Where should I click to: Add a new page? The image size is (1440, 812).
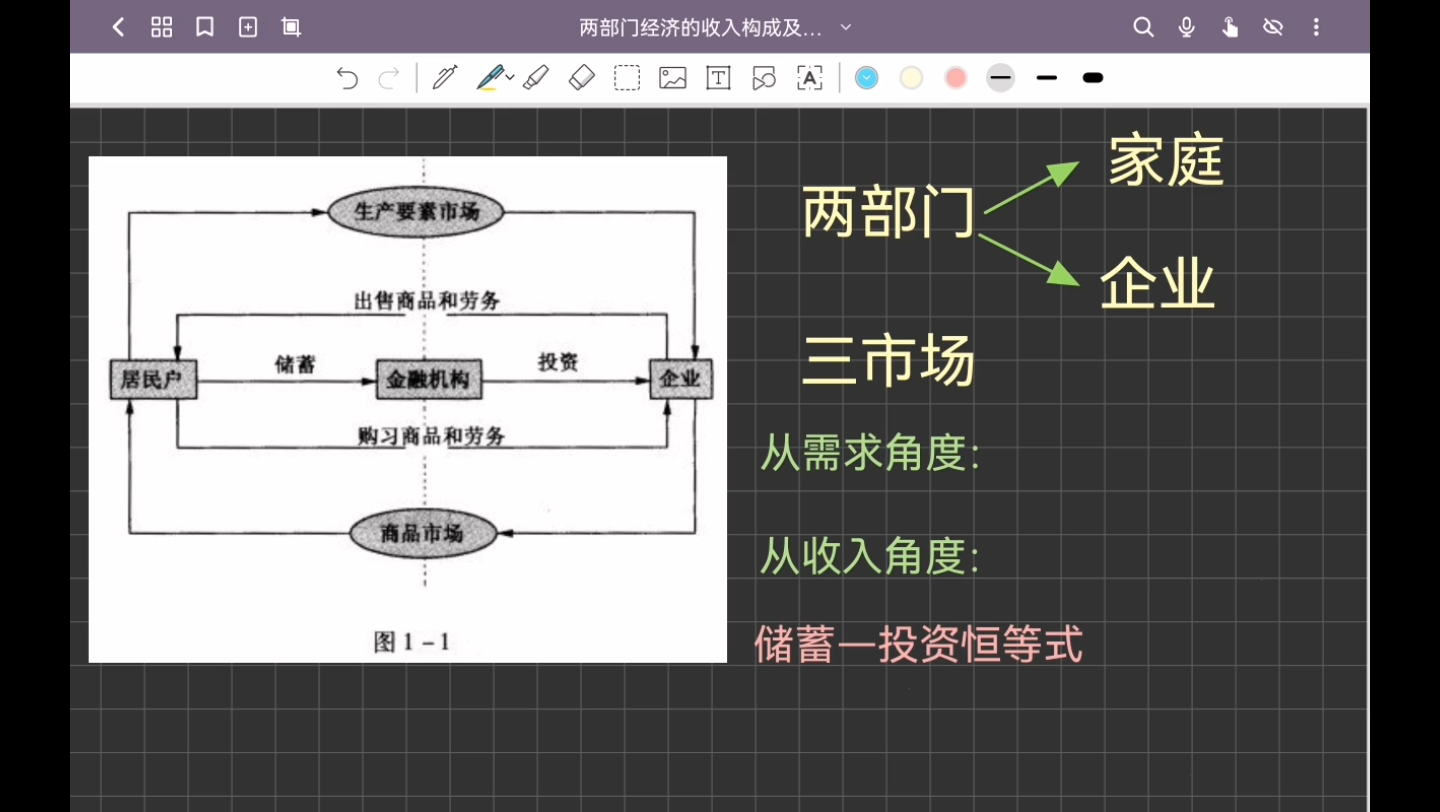tap(248, 27)
